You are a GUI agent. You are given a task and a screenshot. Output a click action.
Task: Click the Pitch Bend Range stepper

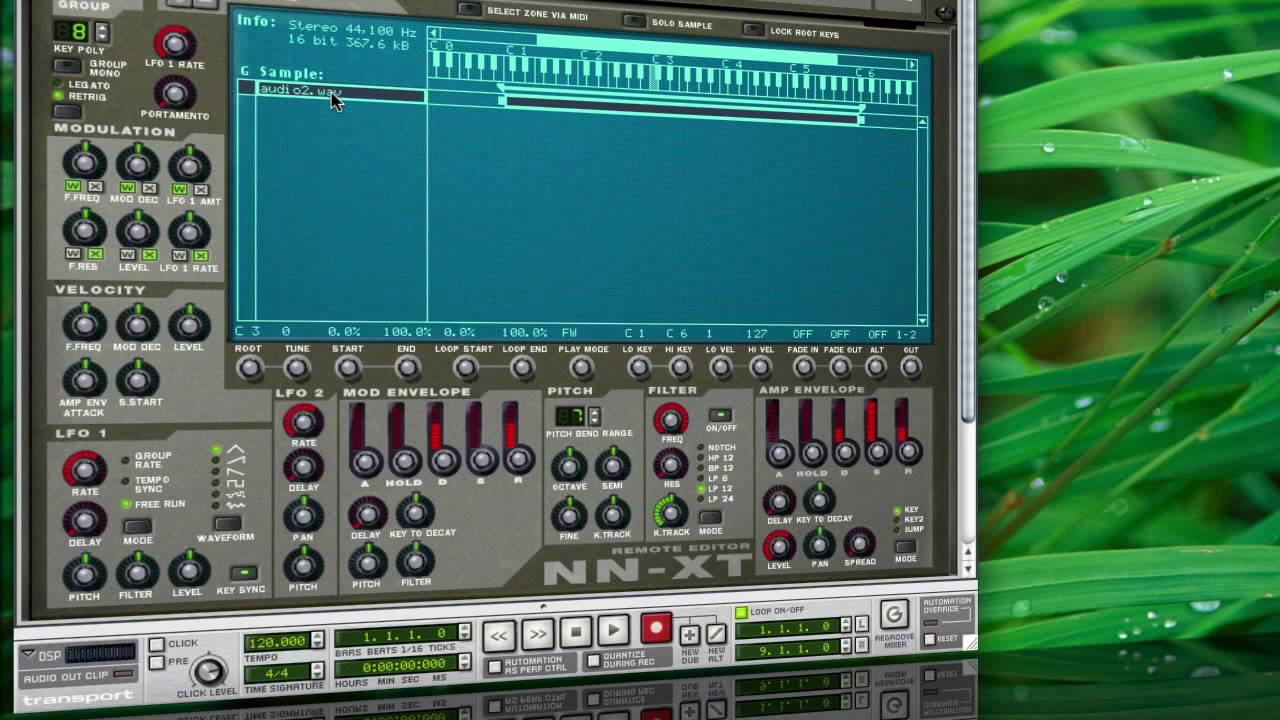(x=594, y=416)
